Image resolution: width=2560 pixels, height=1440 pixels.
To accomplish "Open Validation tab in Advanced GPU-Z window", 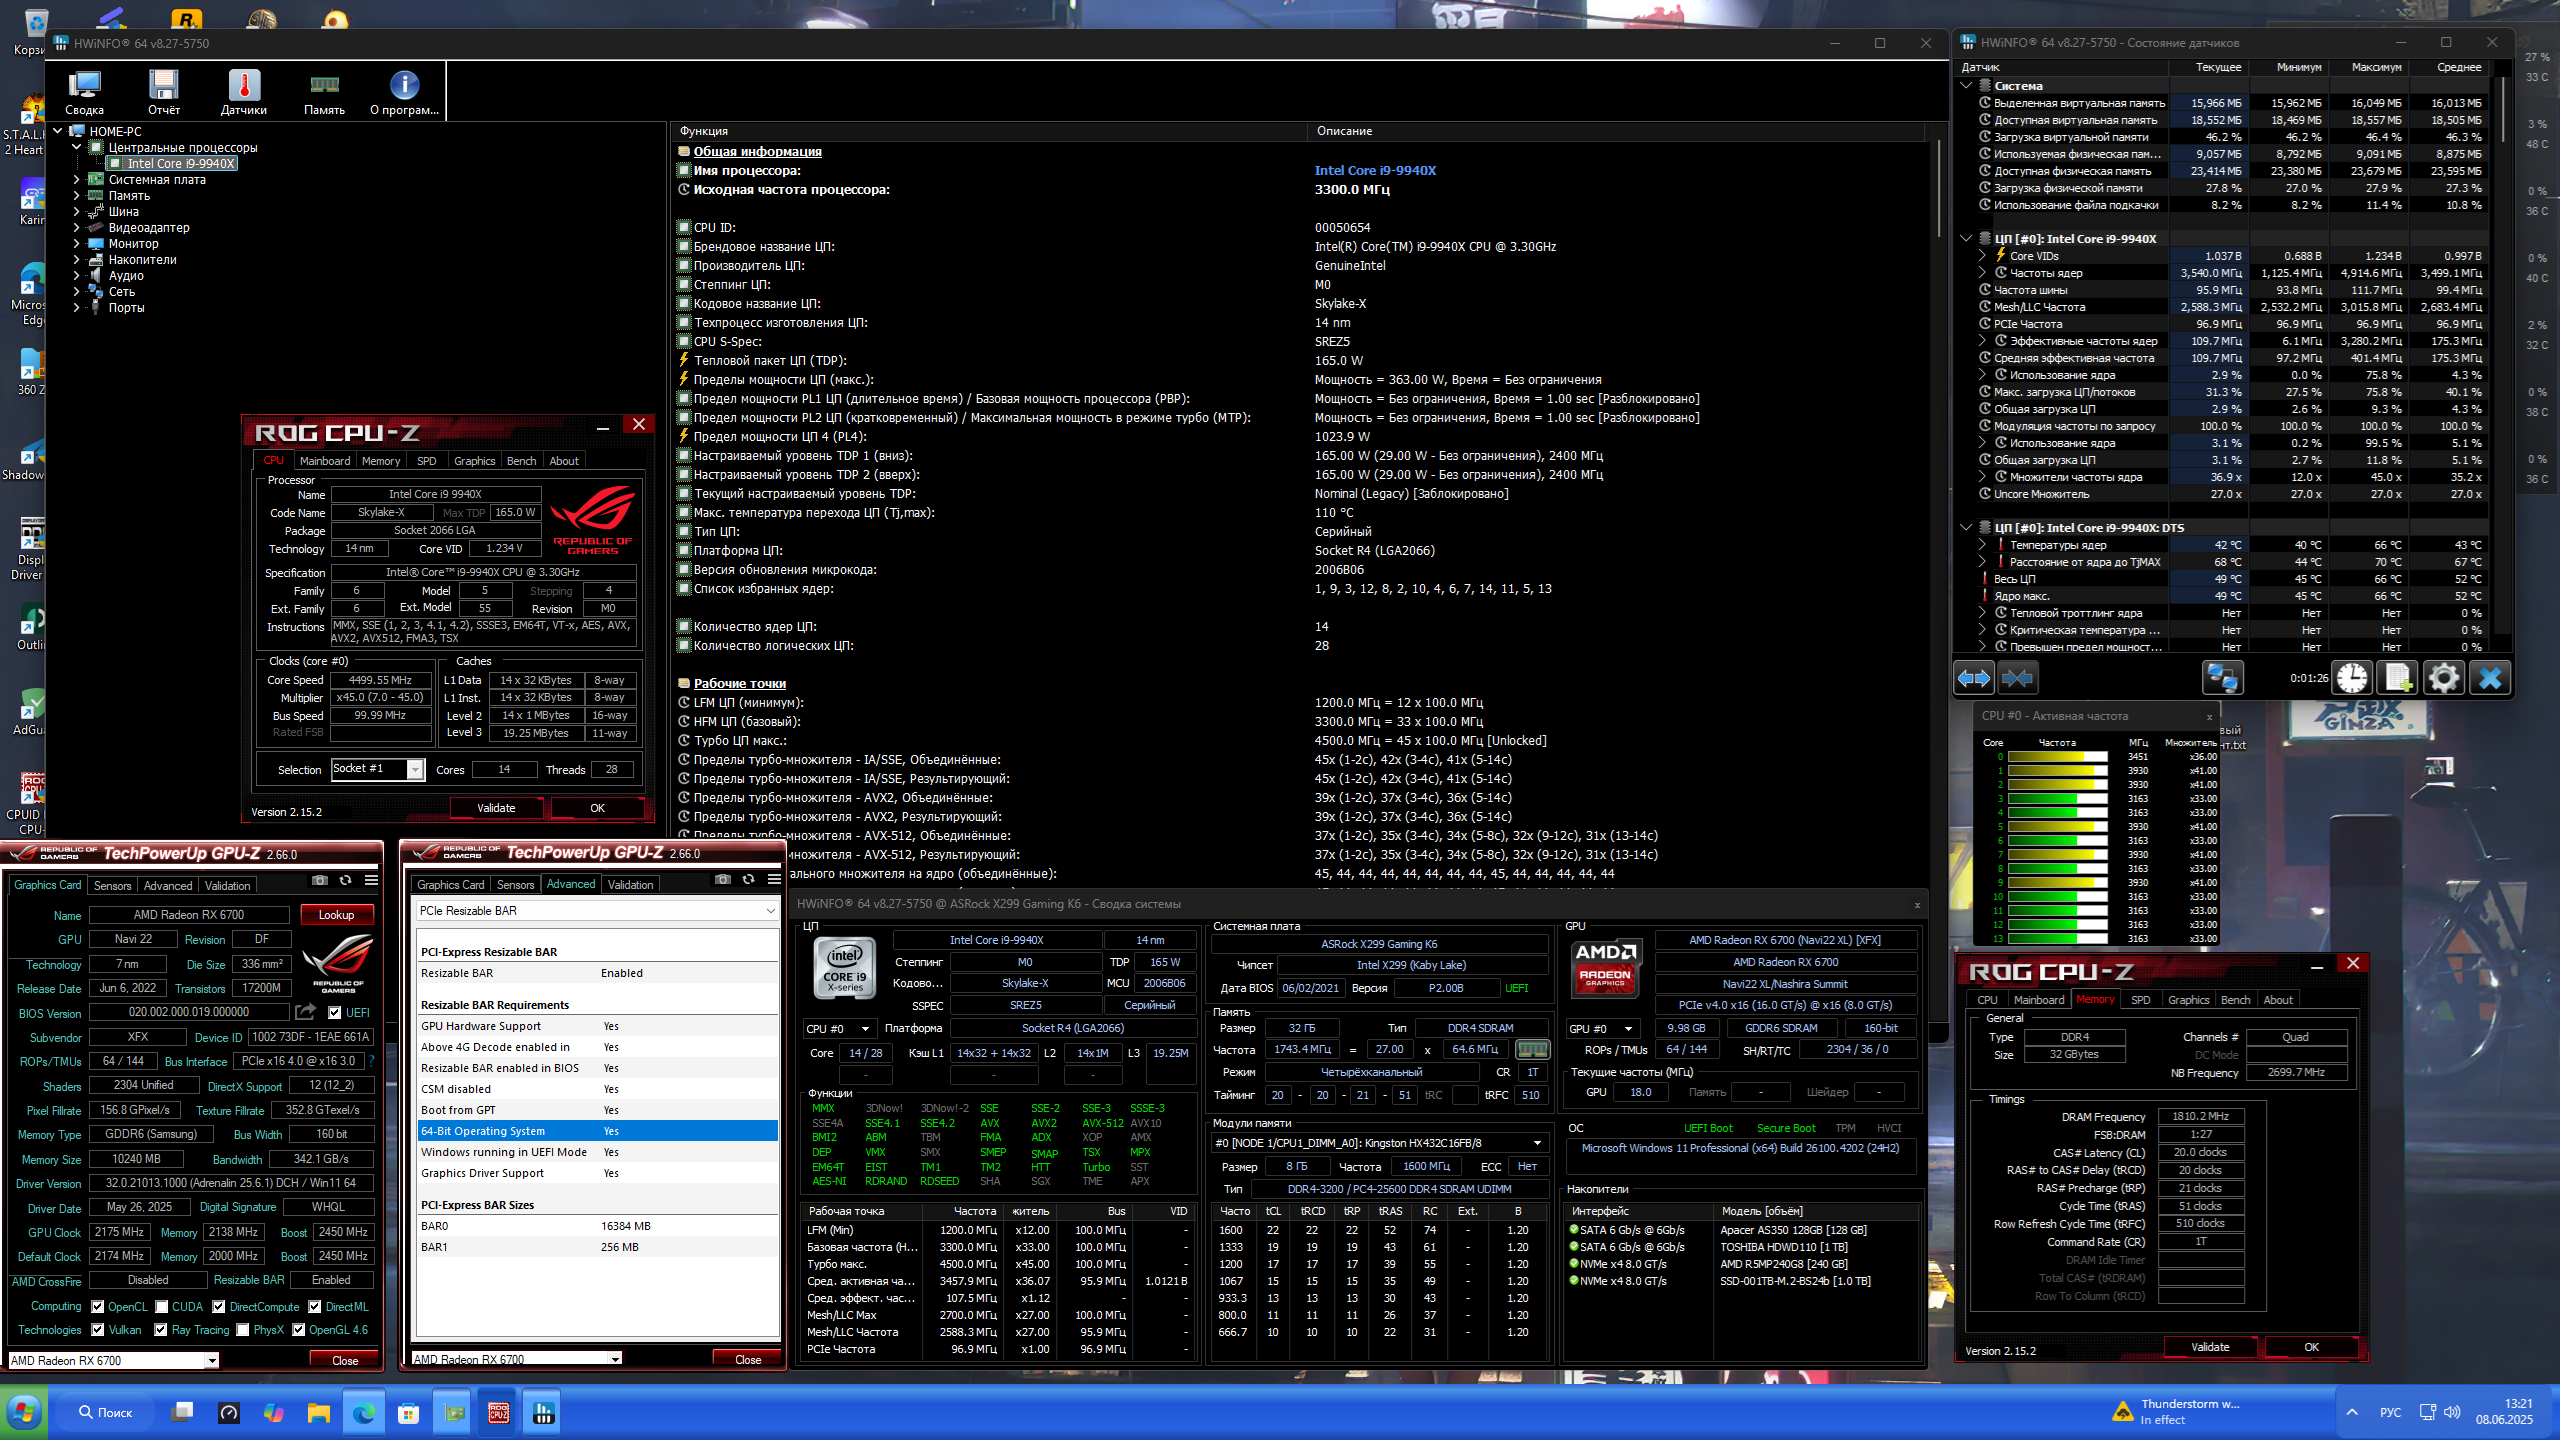I will pyautogui.click(x=631, y=885).
